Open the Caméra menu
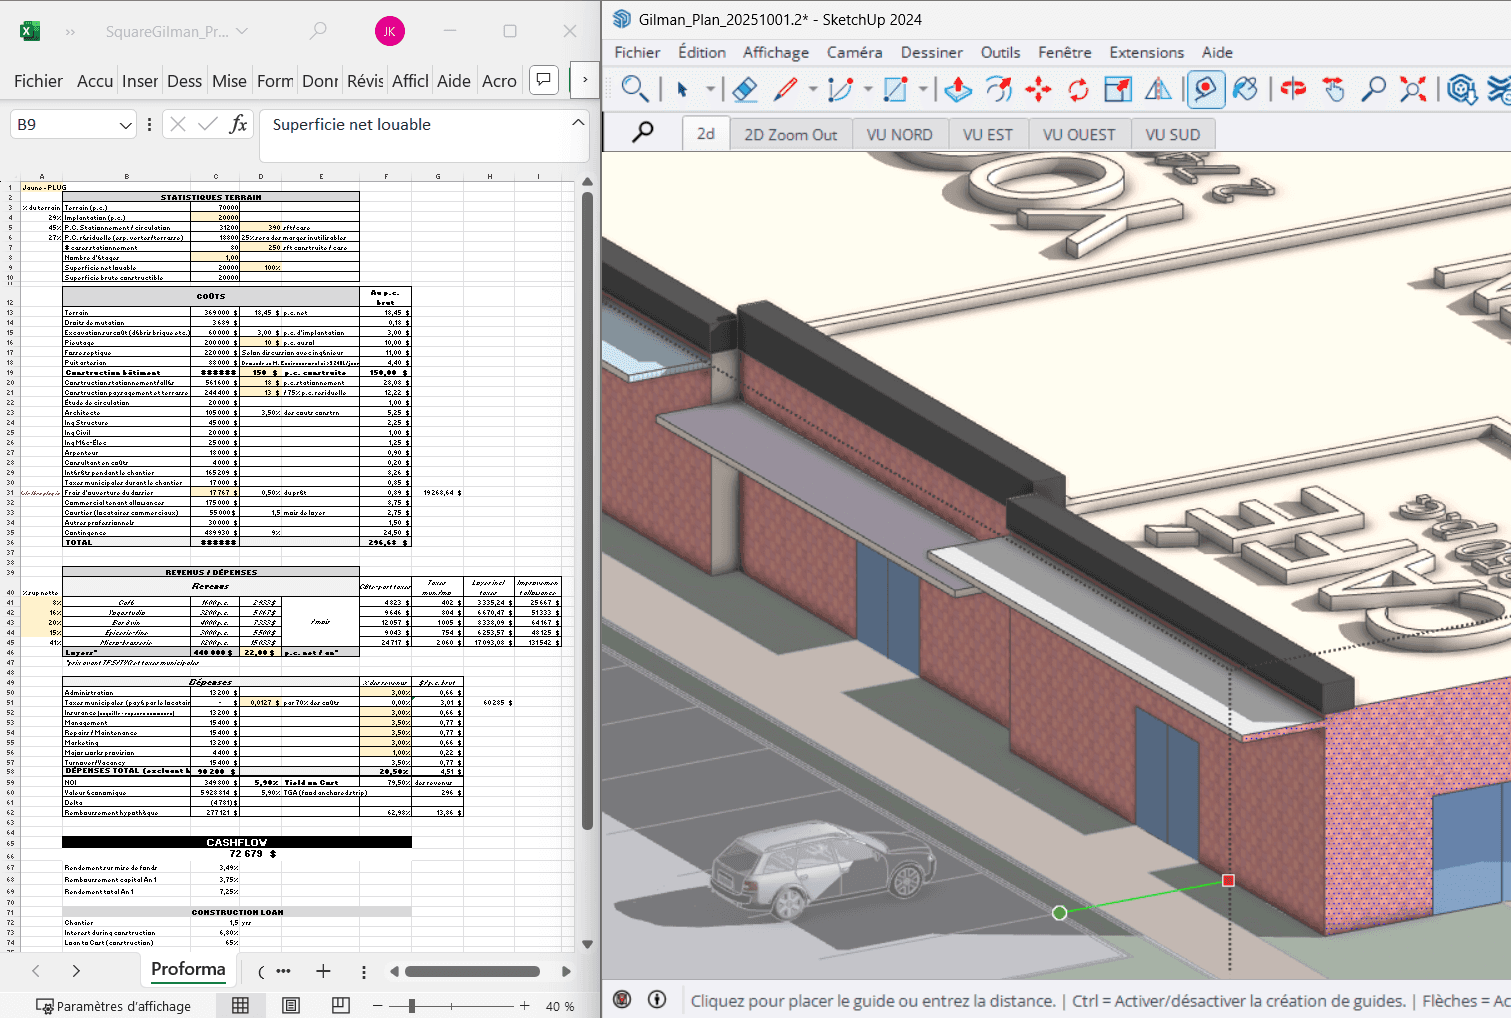Screen dimensions: 1511x1018 click(x=854, y=52)
